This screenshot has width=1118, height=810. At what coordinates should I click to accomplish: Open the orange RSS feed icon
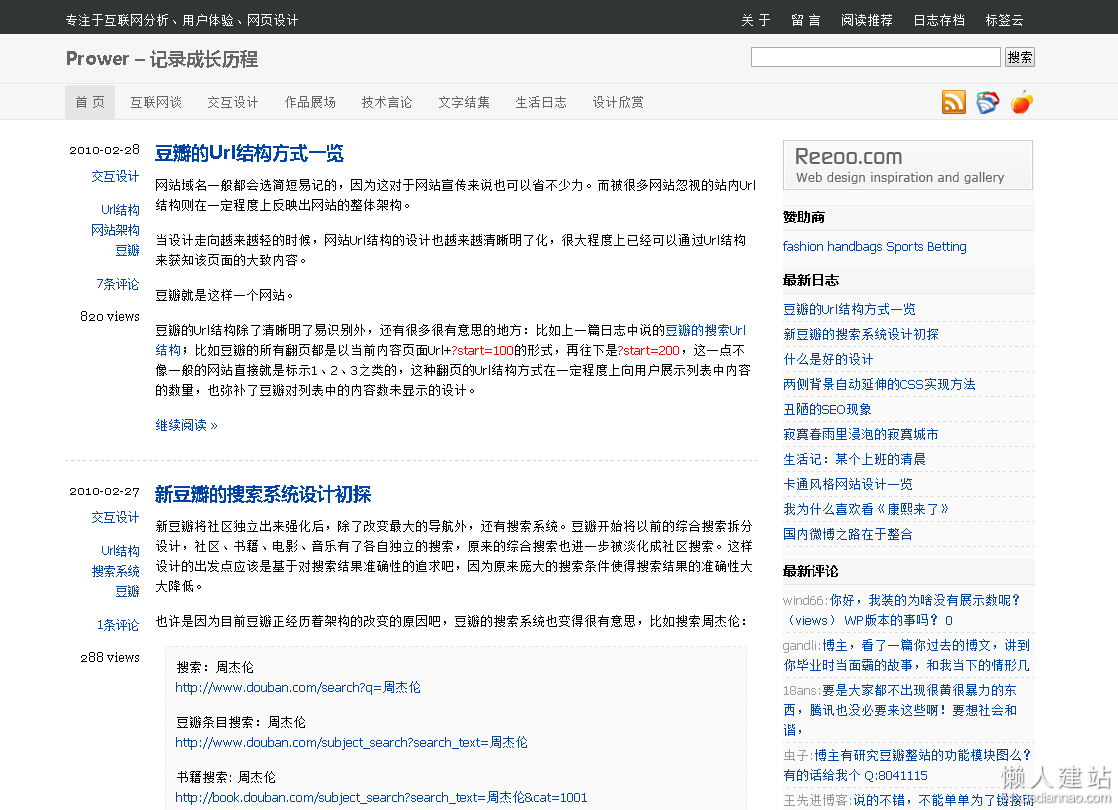(x=953, y=103)
